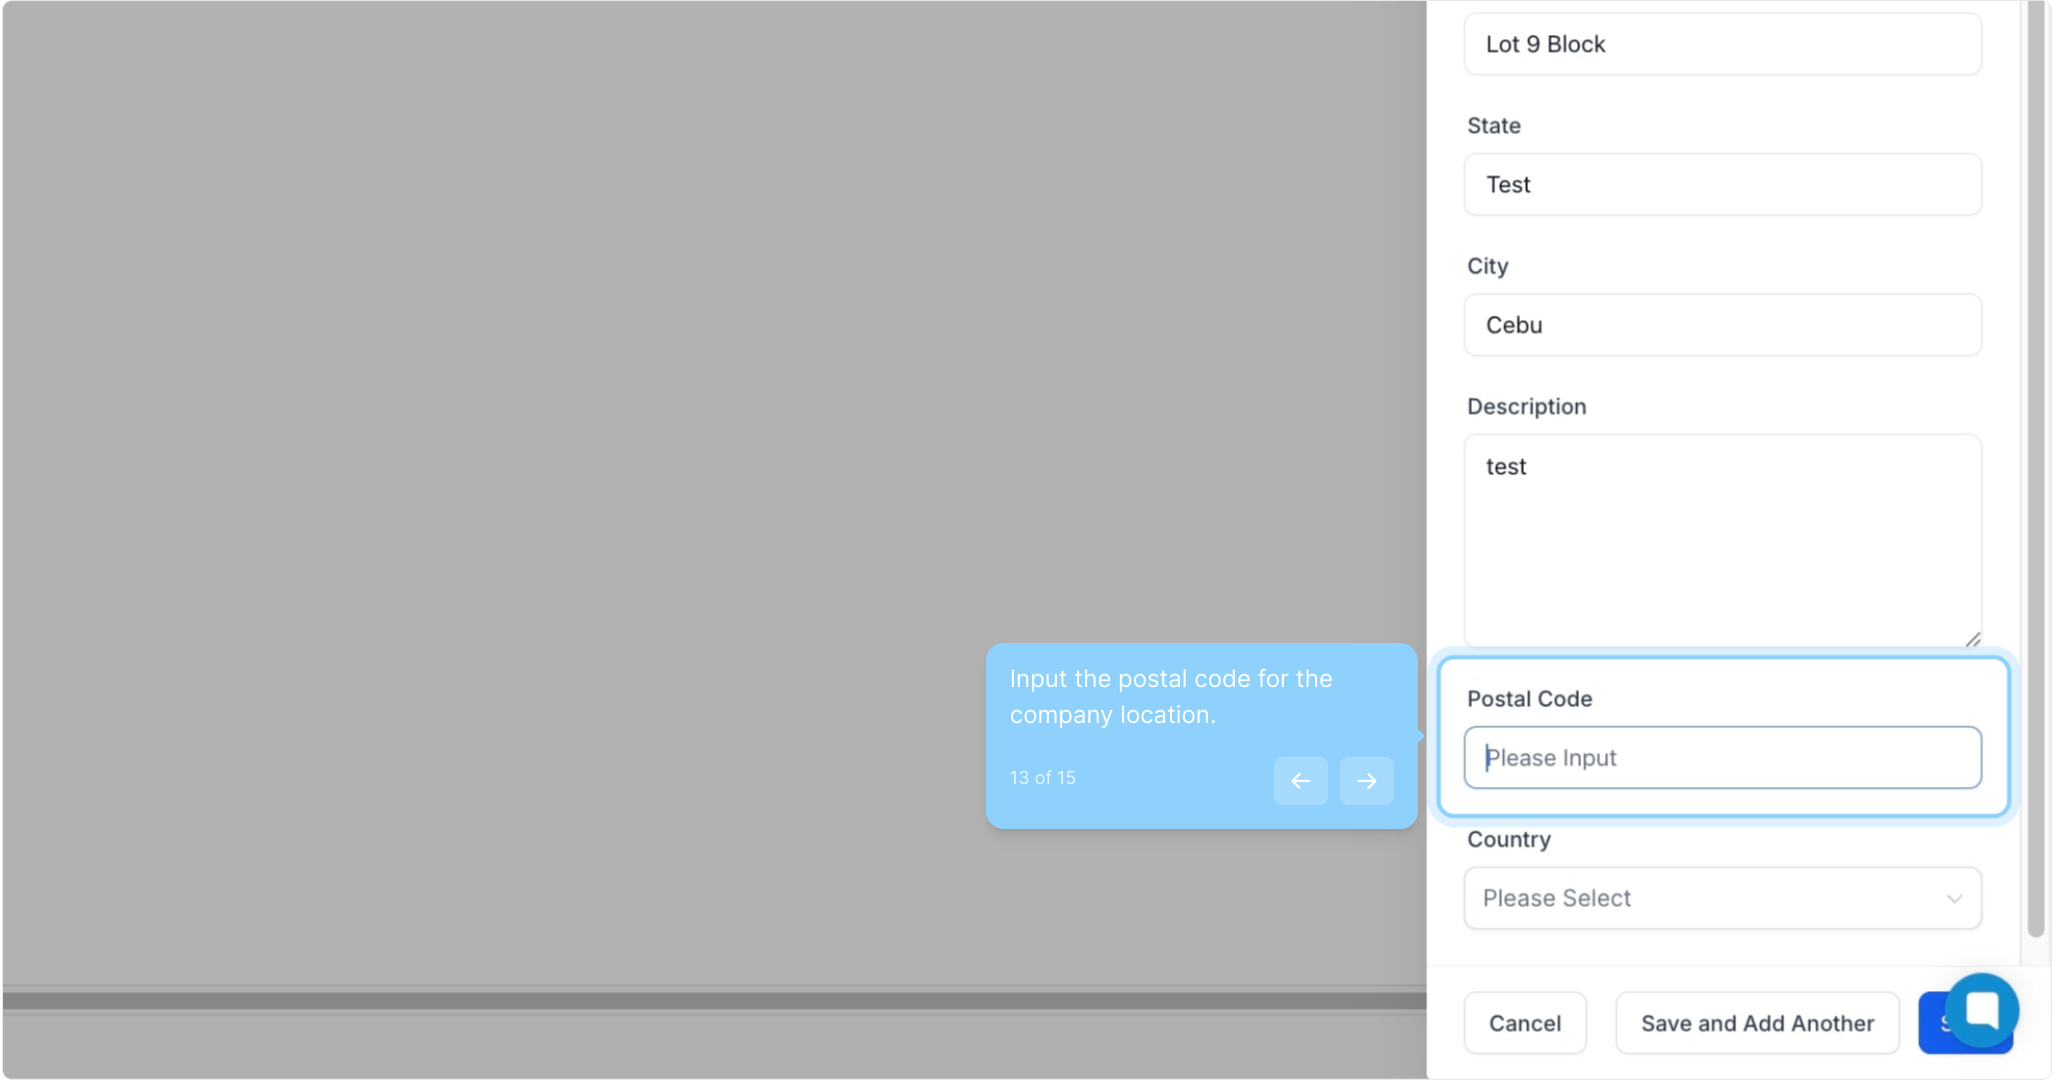Click the Postal Code field label
The height and width of the screenshot is (1080, 2054).
click(x=1529, y=699)
